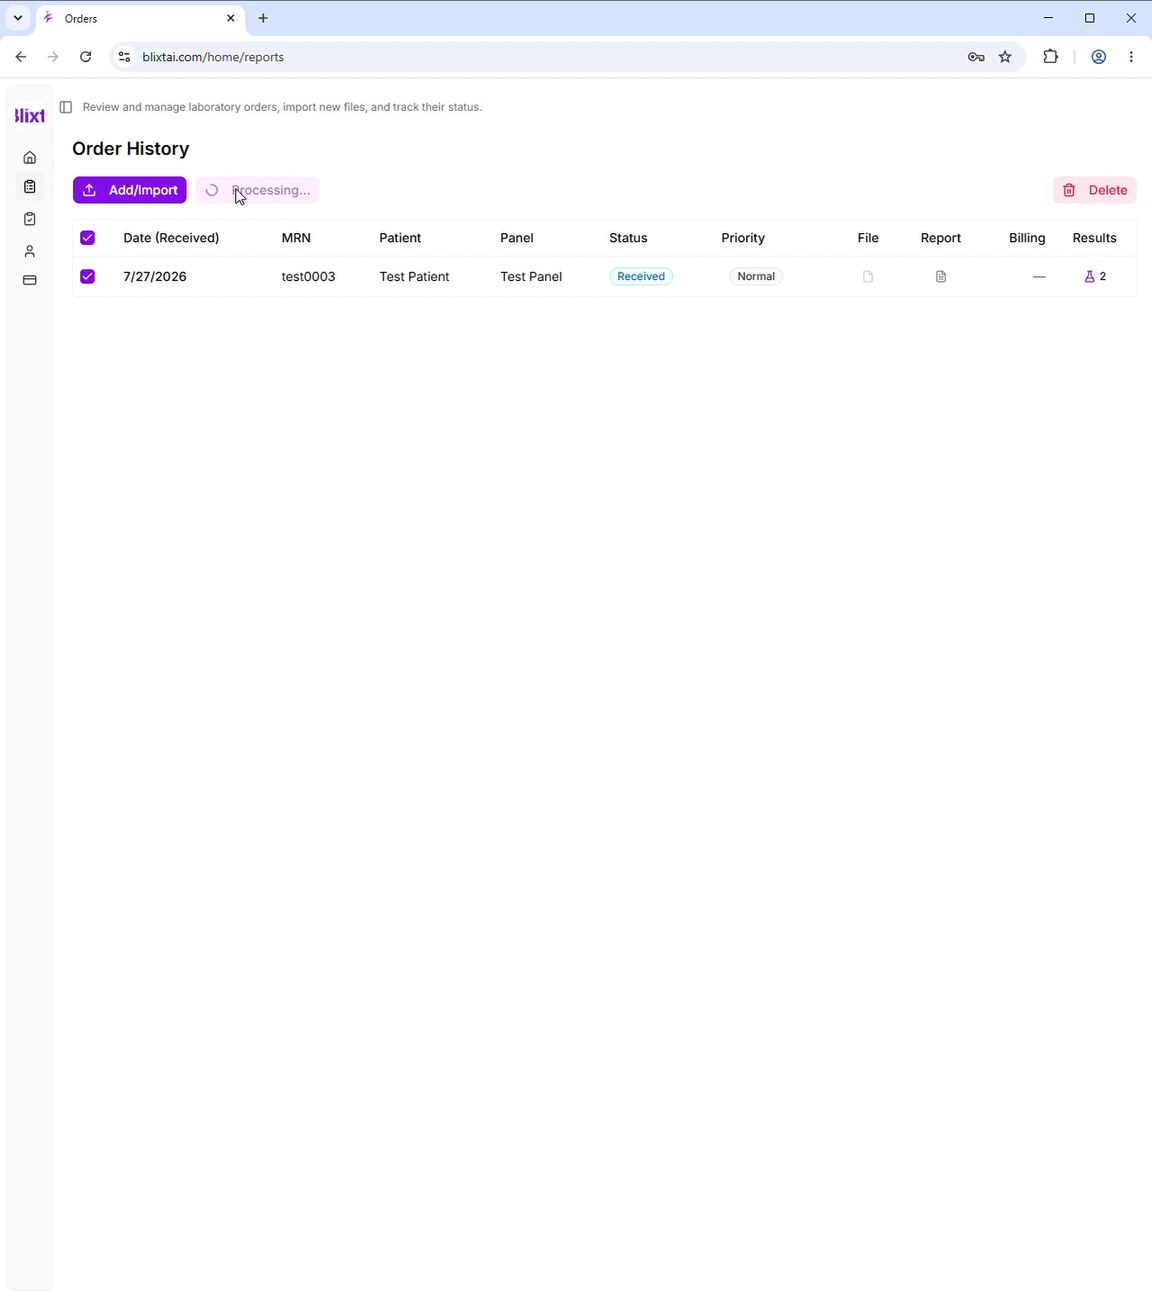1152x1296 pixels.
Task: Toggle the sidebar panel icon
Action: [66, 107]
